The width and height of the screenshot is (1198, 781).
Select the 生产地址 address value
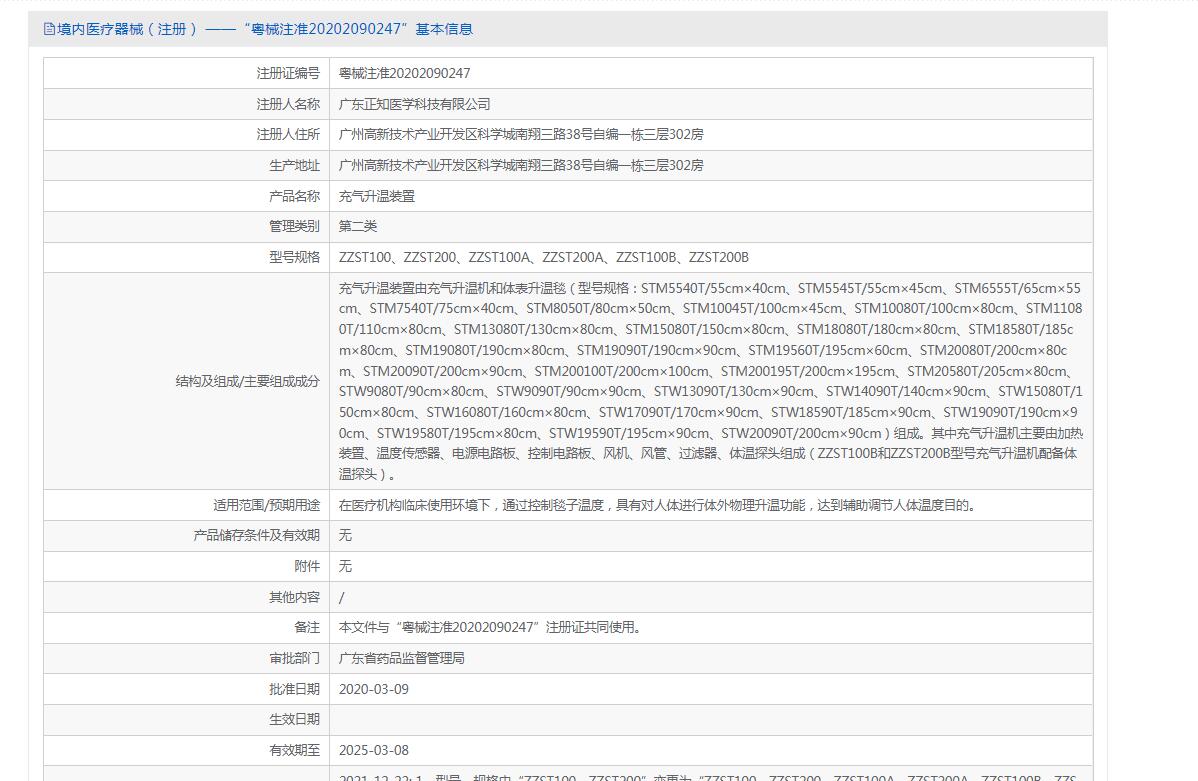tap(521, 165)
